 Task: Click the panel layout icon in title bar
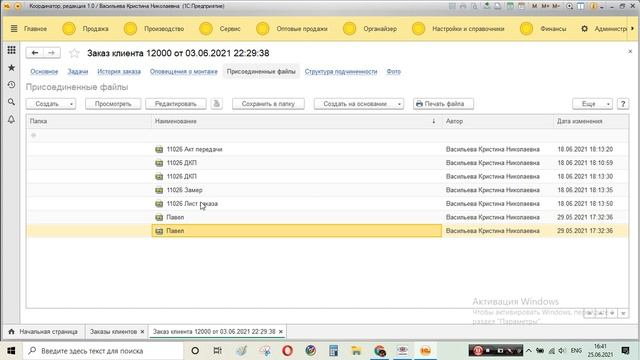[x=581, y=6]
